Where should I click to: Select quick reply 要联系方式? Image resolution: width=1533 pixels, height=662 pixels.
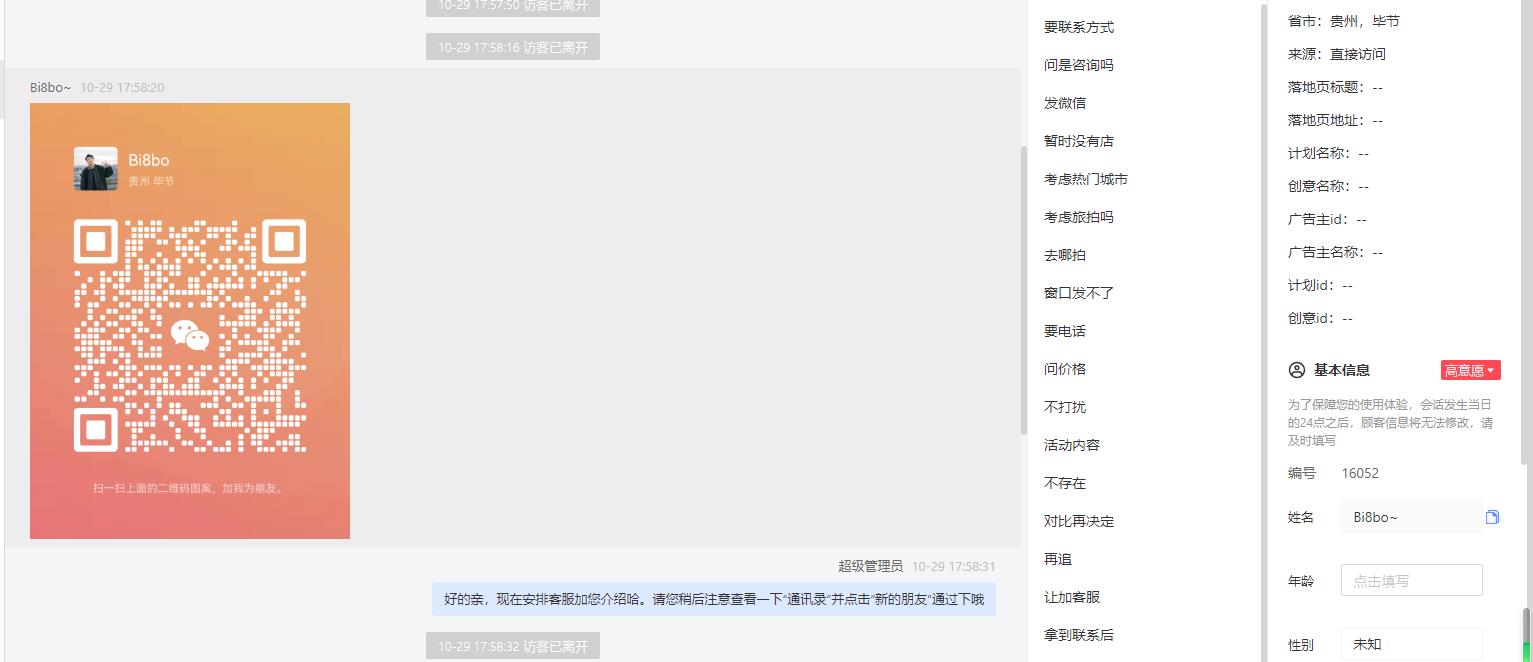(x=1078, y=27)
